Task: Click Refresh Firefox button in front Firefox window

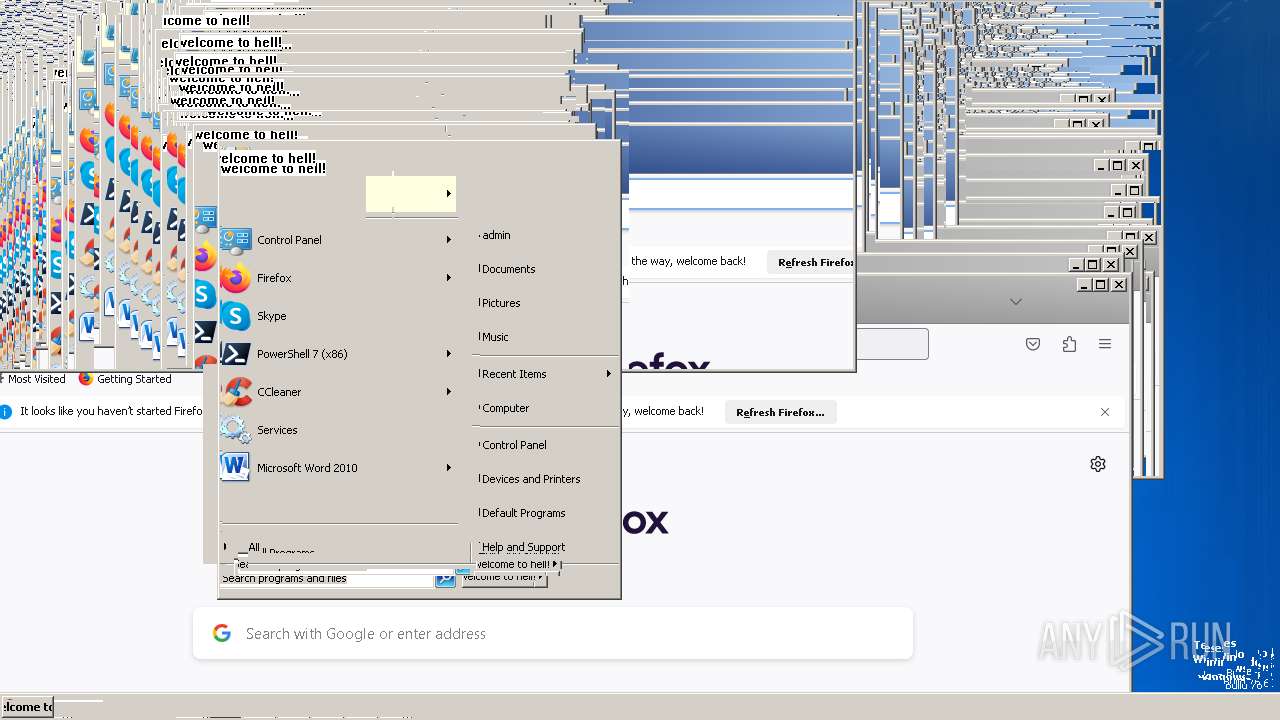Action: [780, 412]
